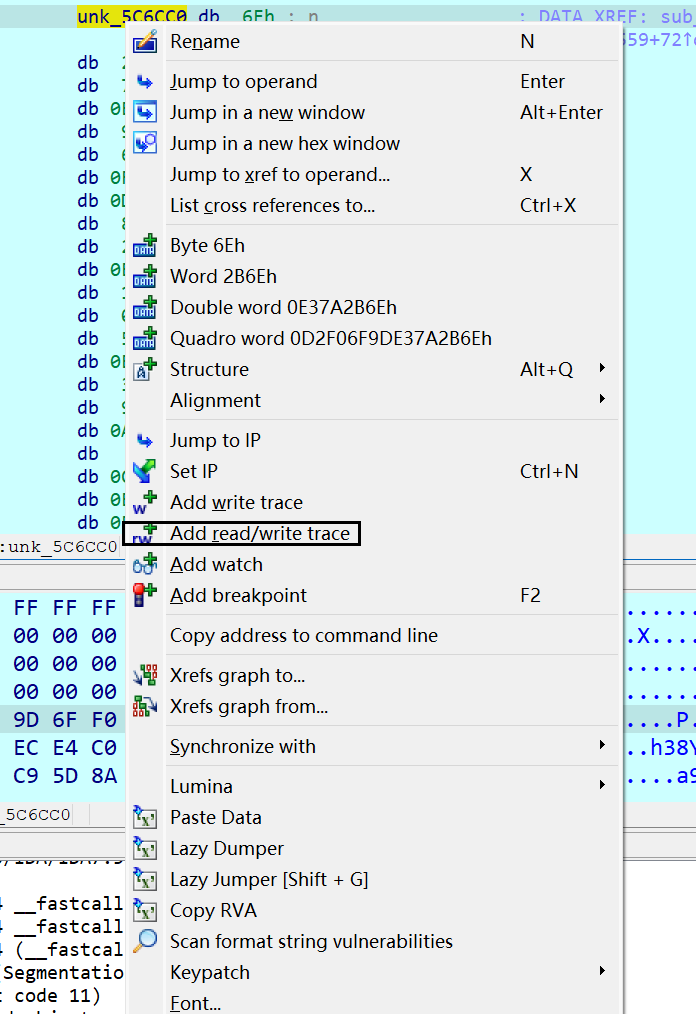Image resolution: width=696 pixels, height=1014 pixels.
Task: Click the Set IP arrow icon
Action: [x=145, y=471]
